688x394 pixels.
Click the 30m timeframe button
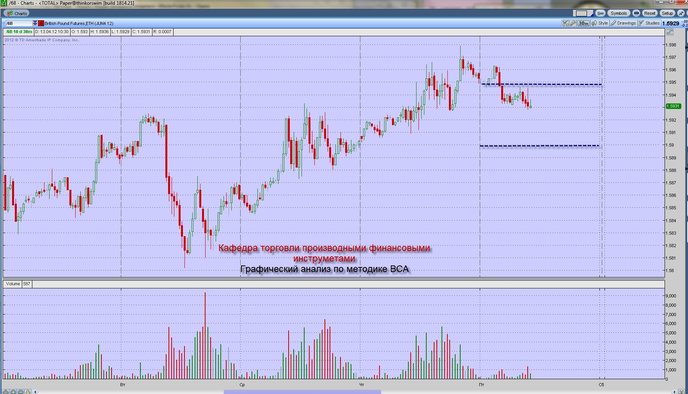tap(584, 23)
